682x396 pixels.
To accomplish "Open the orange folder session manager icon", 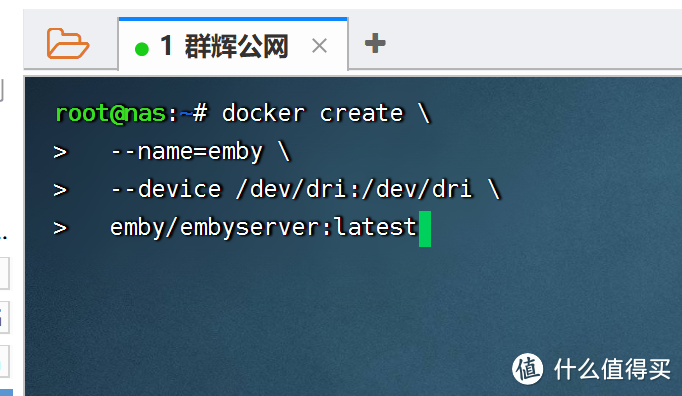I will click(x=68, y=44).
